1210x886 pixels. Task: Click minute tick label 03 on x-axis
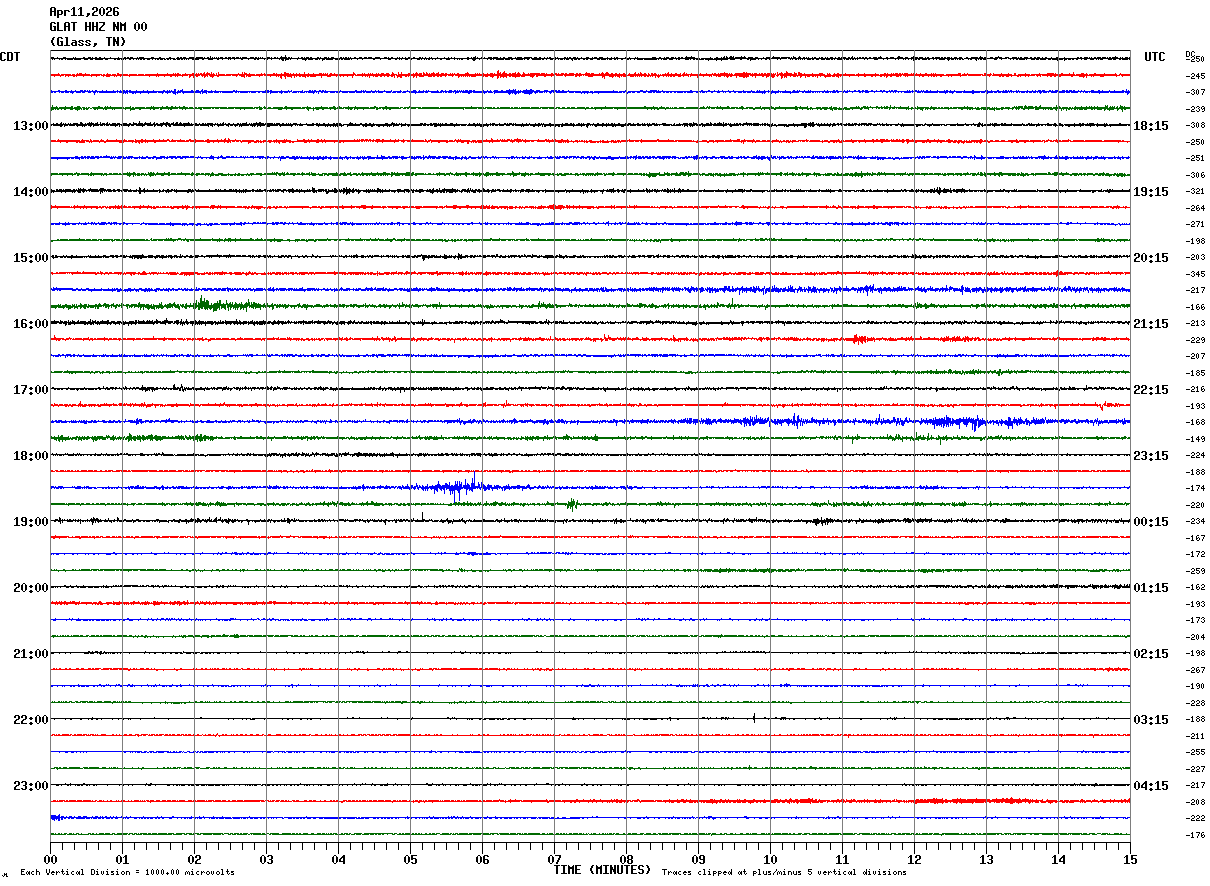tap(266, 860)
